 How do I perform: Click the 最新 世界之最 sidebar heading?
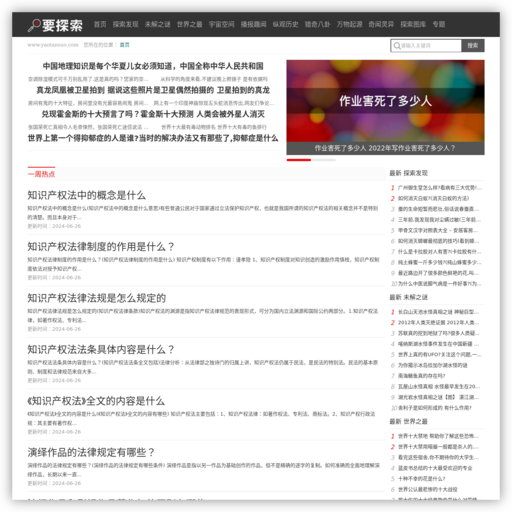pyautogui.click(x=409, y=421)
